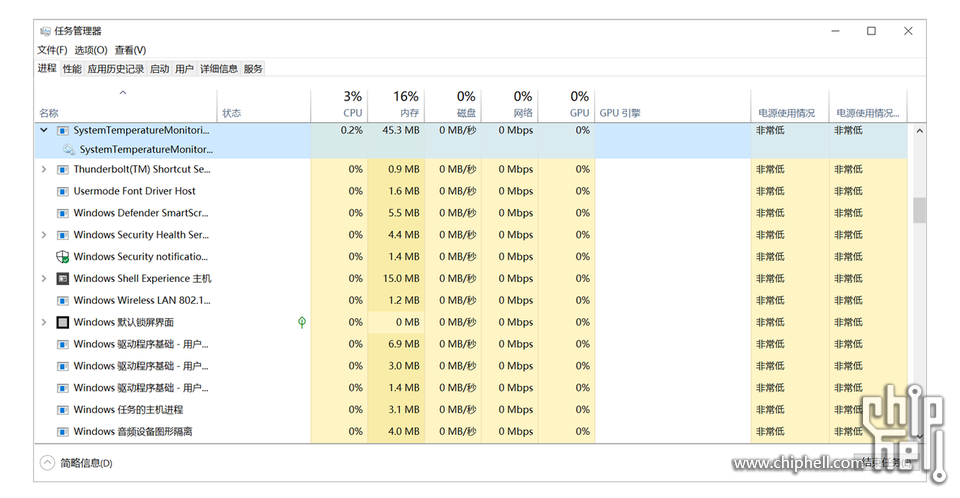Screen dimensions: 960x498
Task: Click the Windows Security Health Ser... icon
Action: click(x=62, y=235)
